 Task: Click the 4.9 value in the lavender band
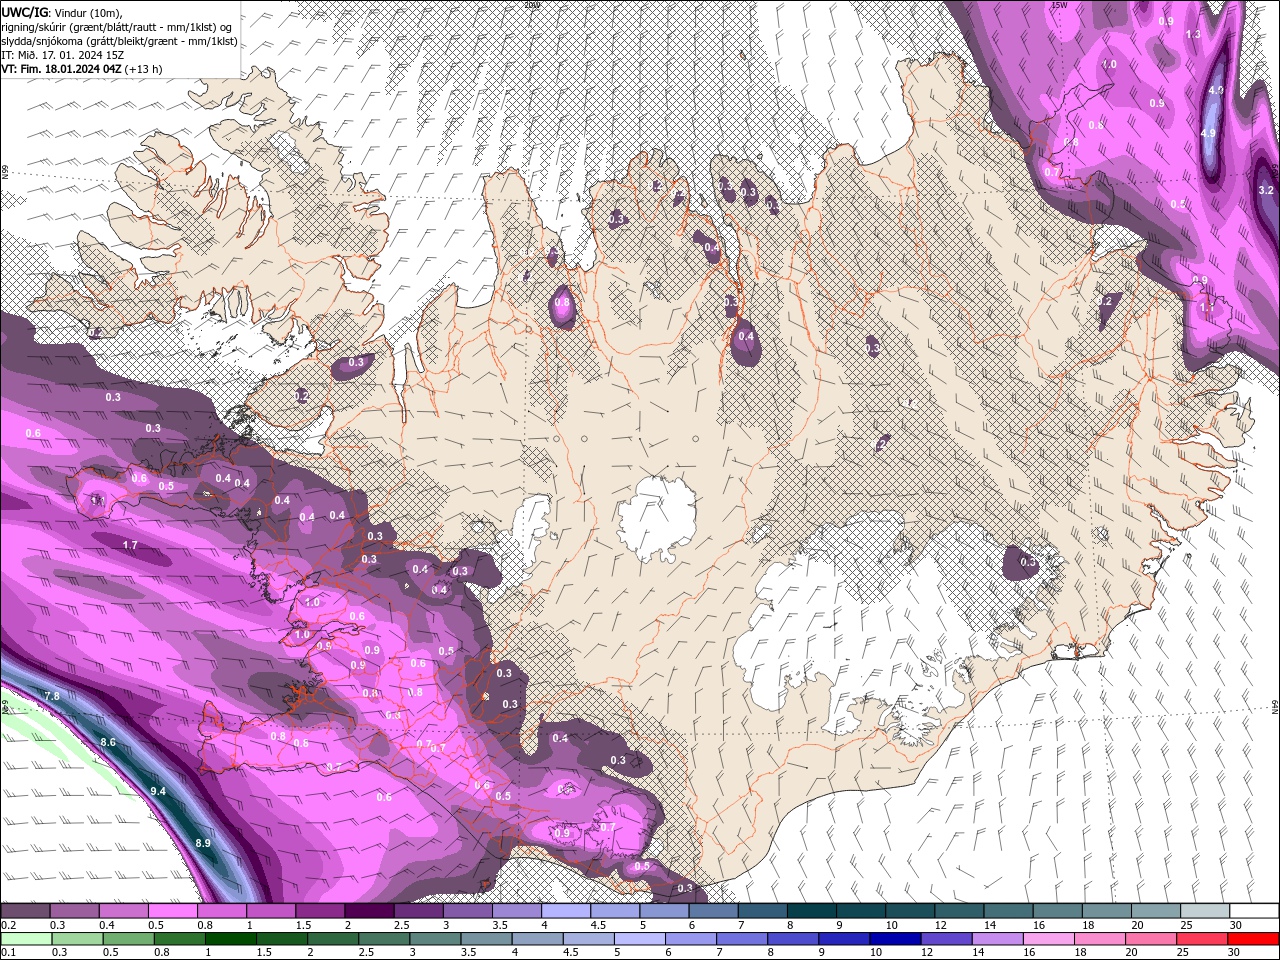click(1207, 133)
